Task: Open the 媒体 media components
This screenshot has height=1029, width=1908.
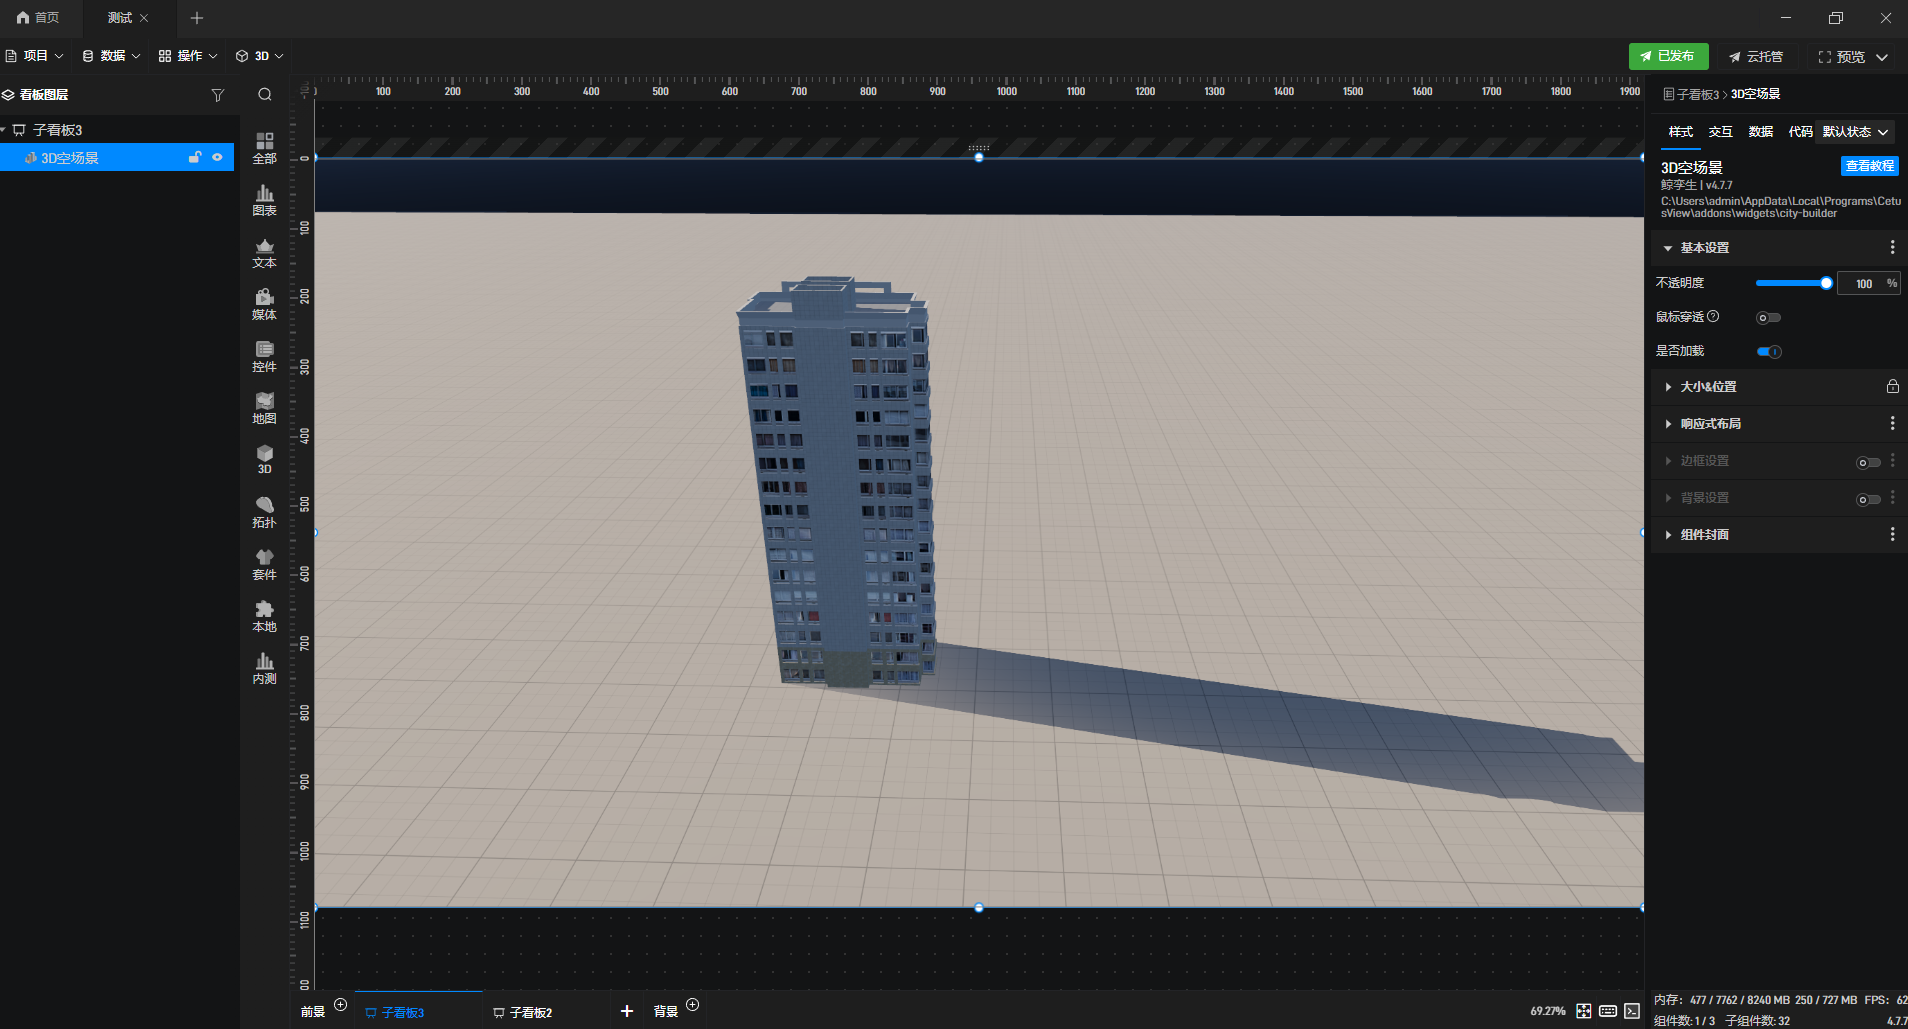Action: (x=264, y=304)
